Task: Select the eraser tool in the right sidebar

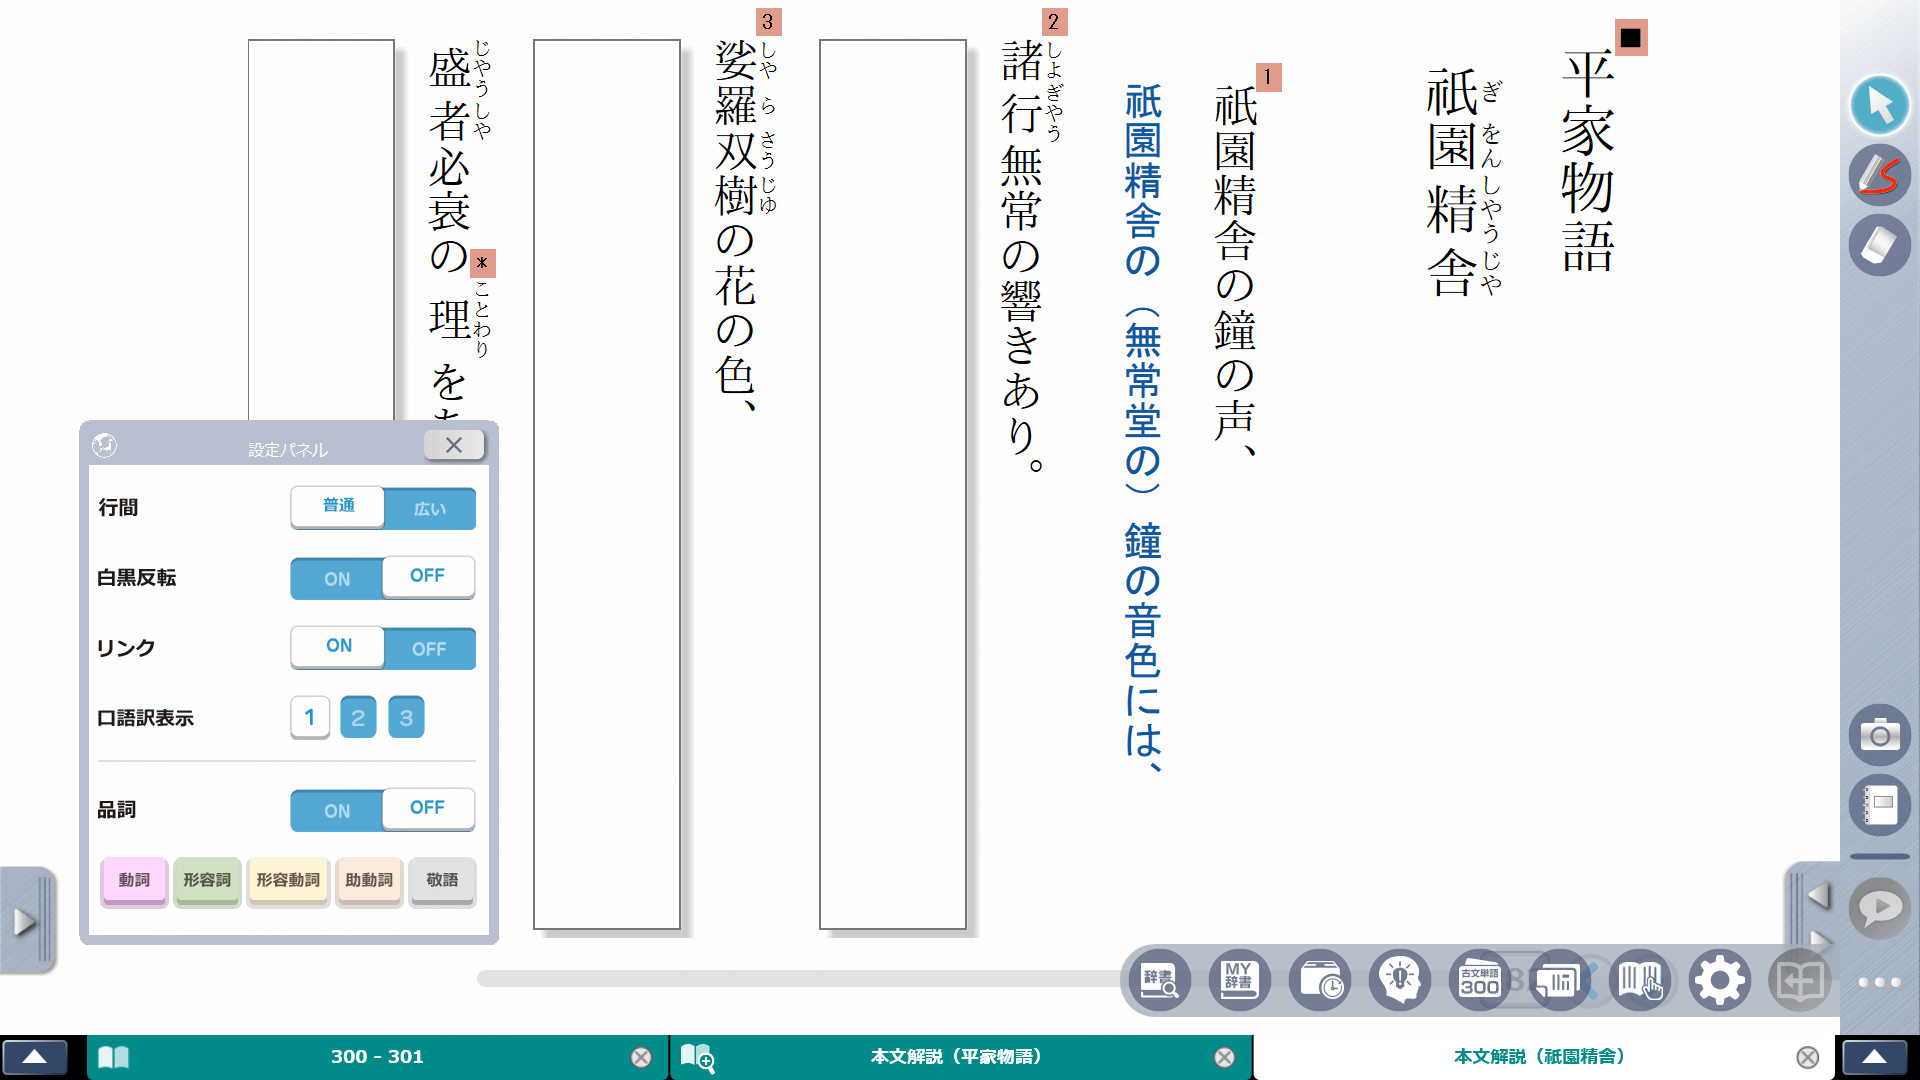Action: (x=1880, y=245)
